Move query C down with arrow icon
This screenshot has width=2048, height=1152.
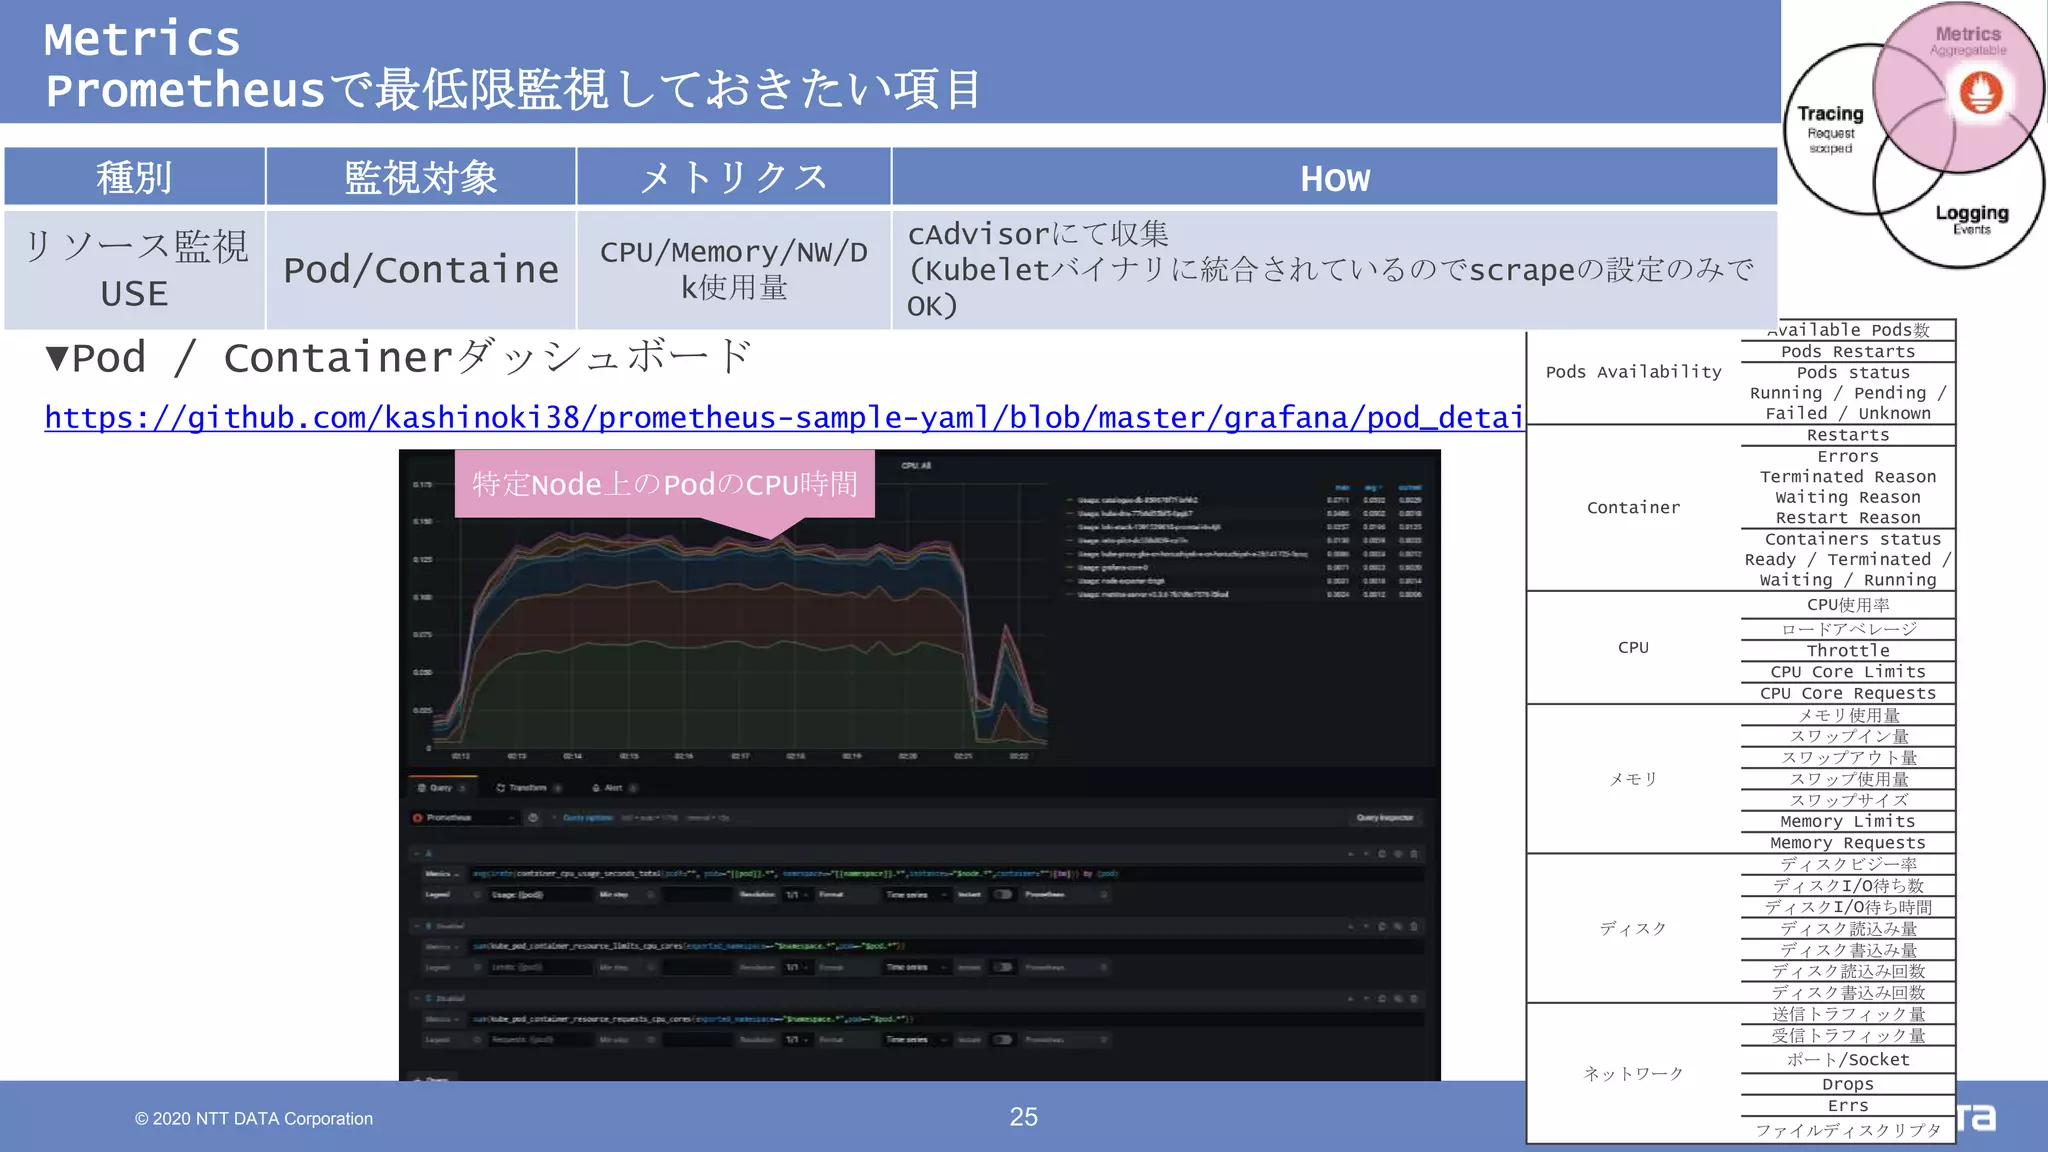coord(1367,999)
